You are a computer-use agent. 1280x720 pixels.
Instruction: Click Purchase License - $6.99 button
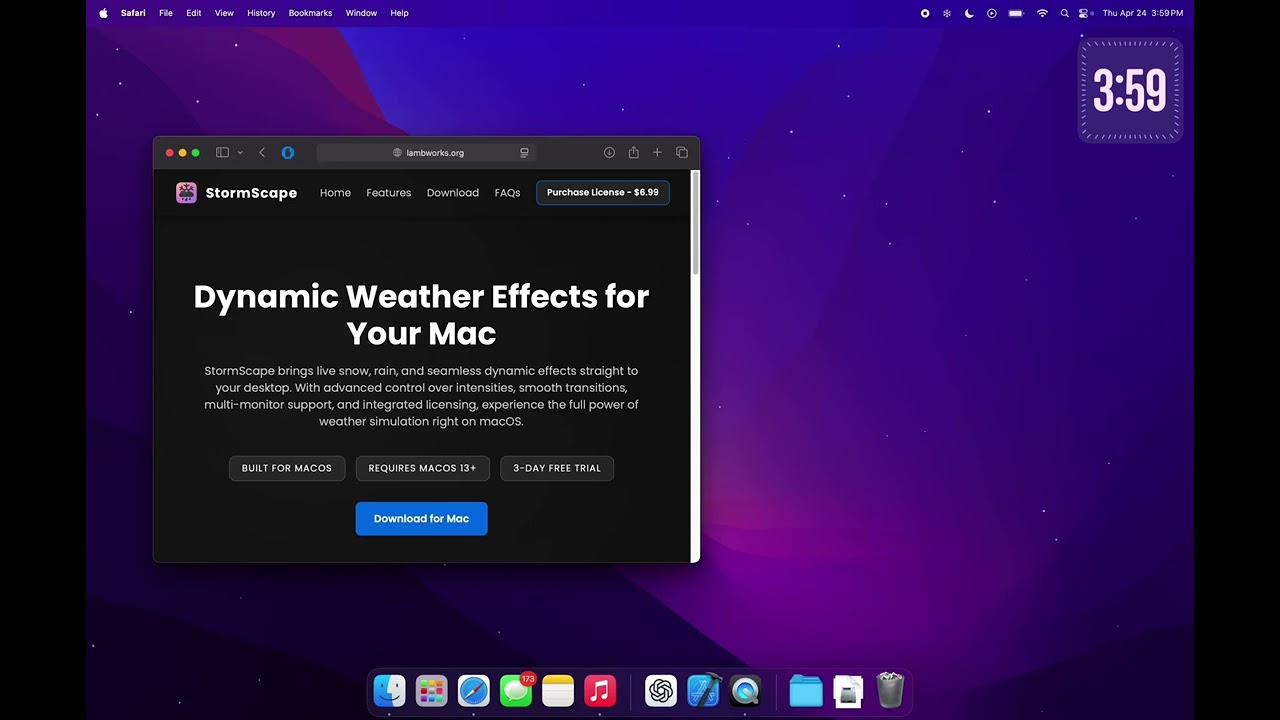coord(603,192)
